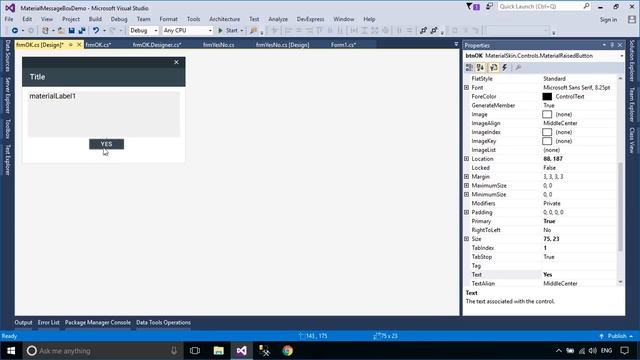Screen dimensions: 640x360
Task: Click the Quick Launch search magnifier
Action: click(x=586, y=6)
